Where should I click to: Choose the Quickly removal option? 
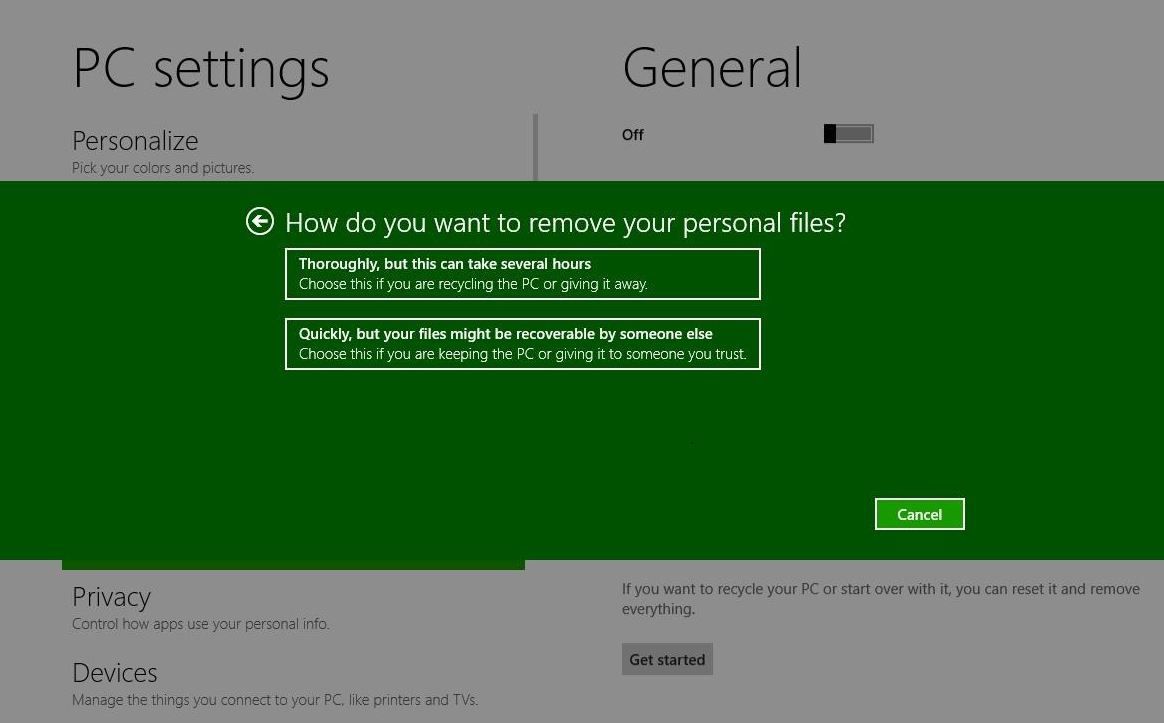pyautogui.click(x=522, y=344)
